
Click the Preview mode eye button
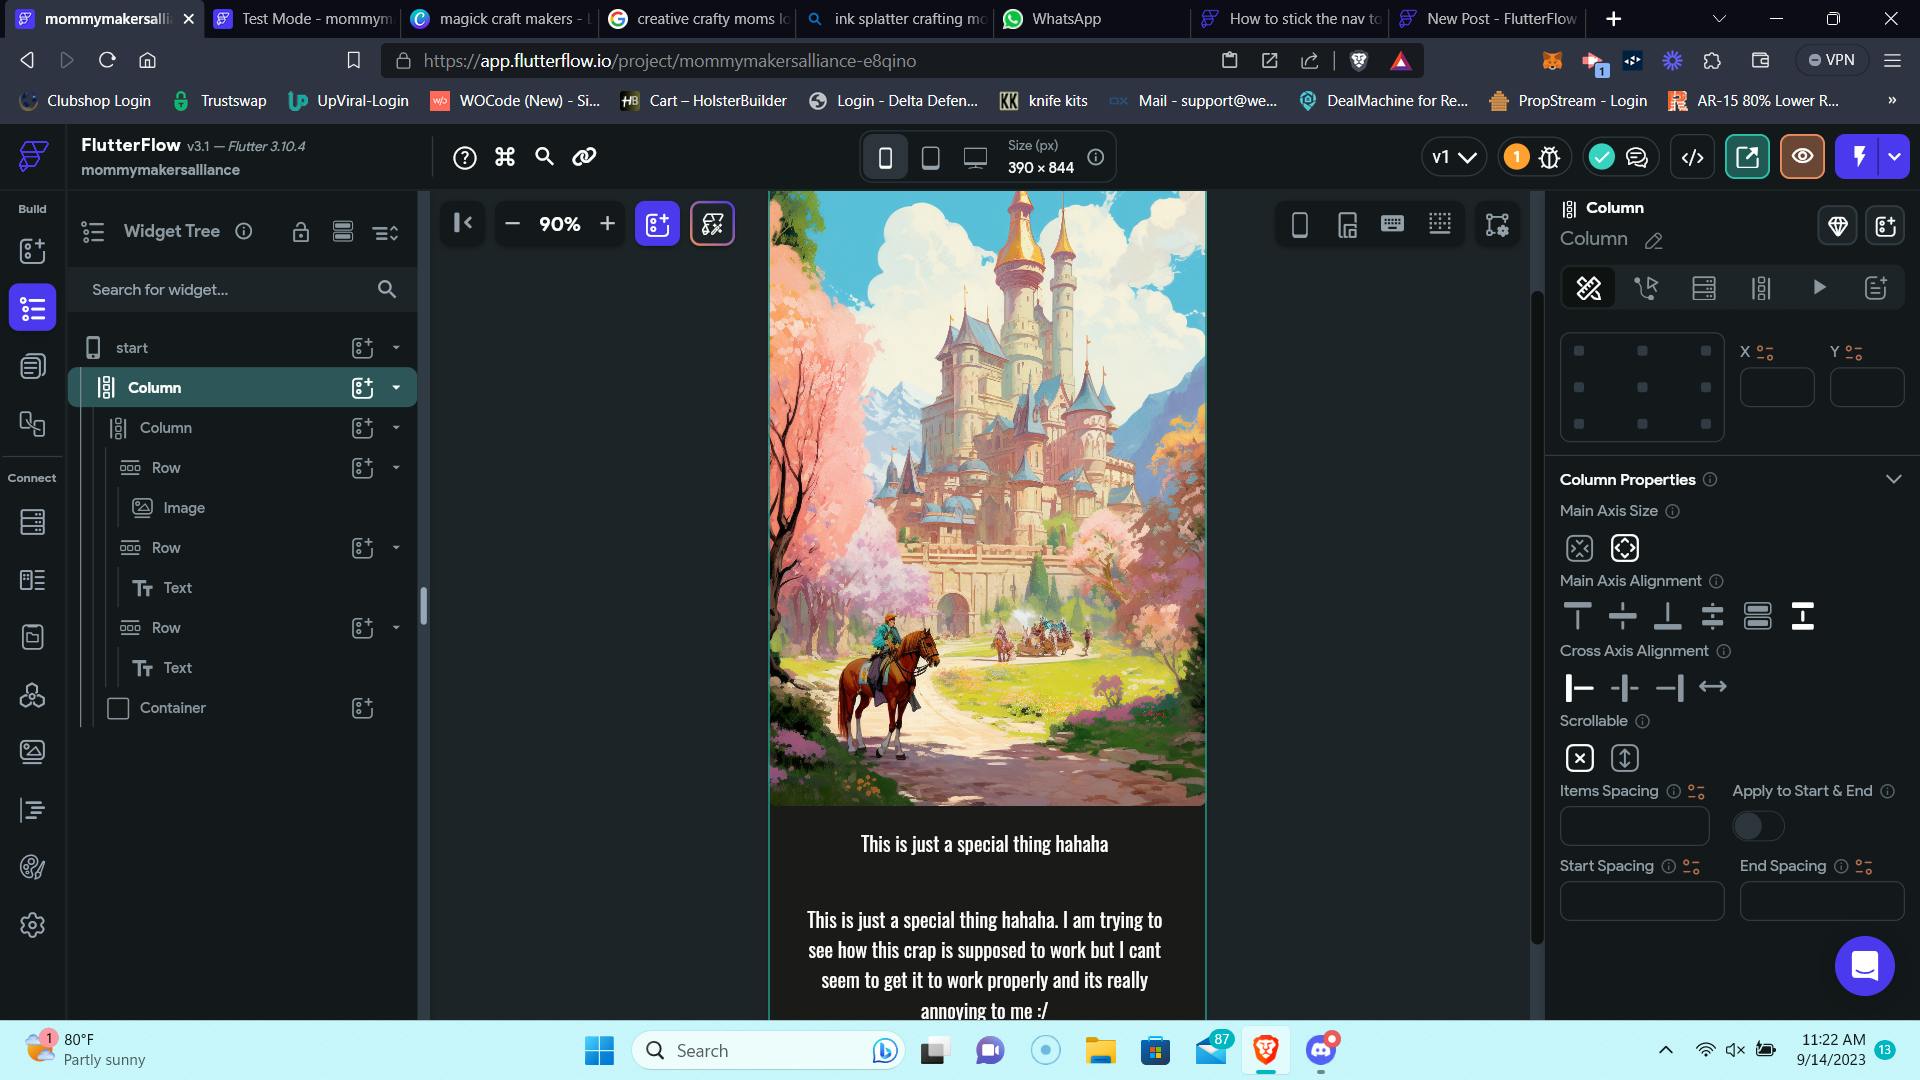click(x=1802, y=157)
